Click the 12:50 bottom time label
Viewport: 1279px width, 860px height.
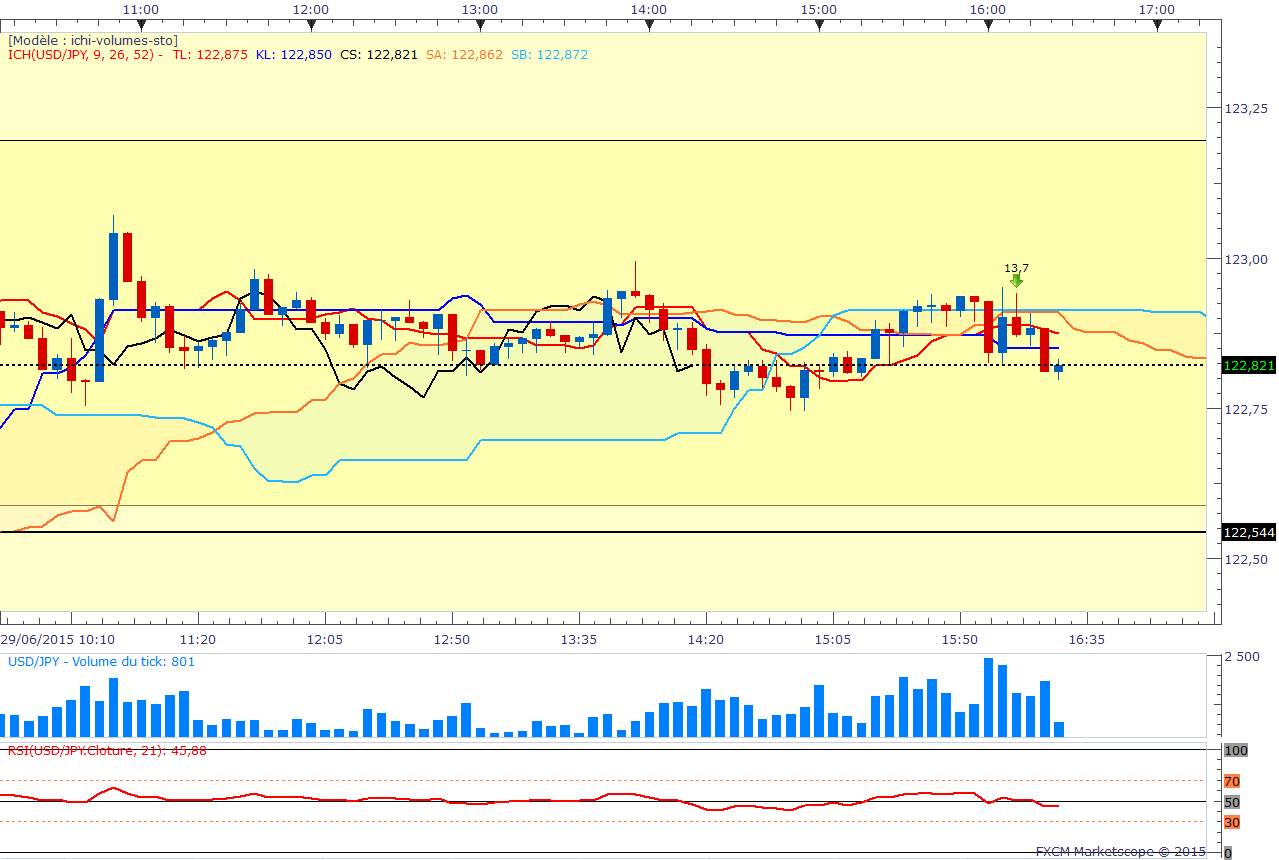click(x=452, y=639)
